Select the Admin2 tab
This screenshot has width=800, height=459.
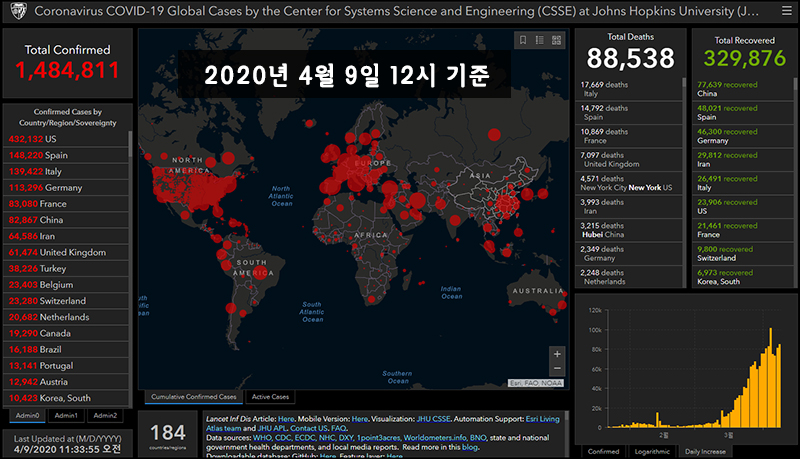[105, 416]
